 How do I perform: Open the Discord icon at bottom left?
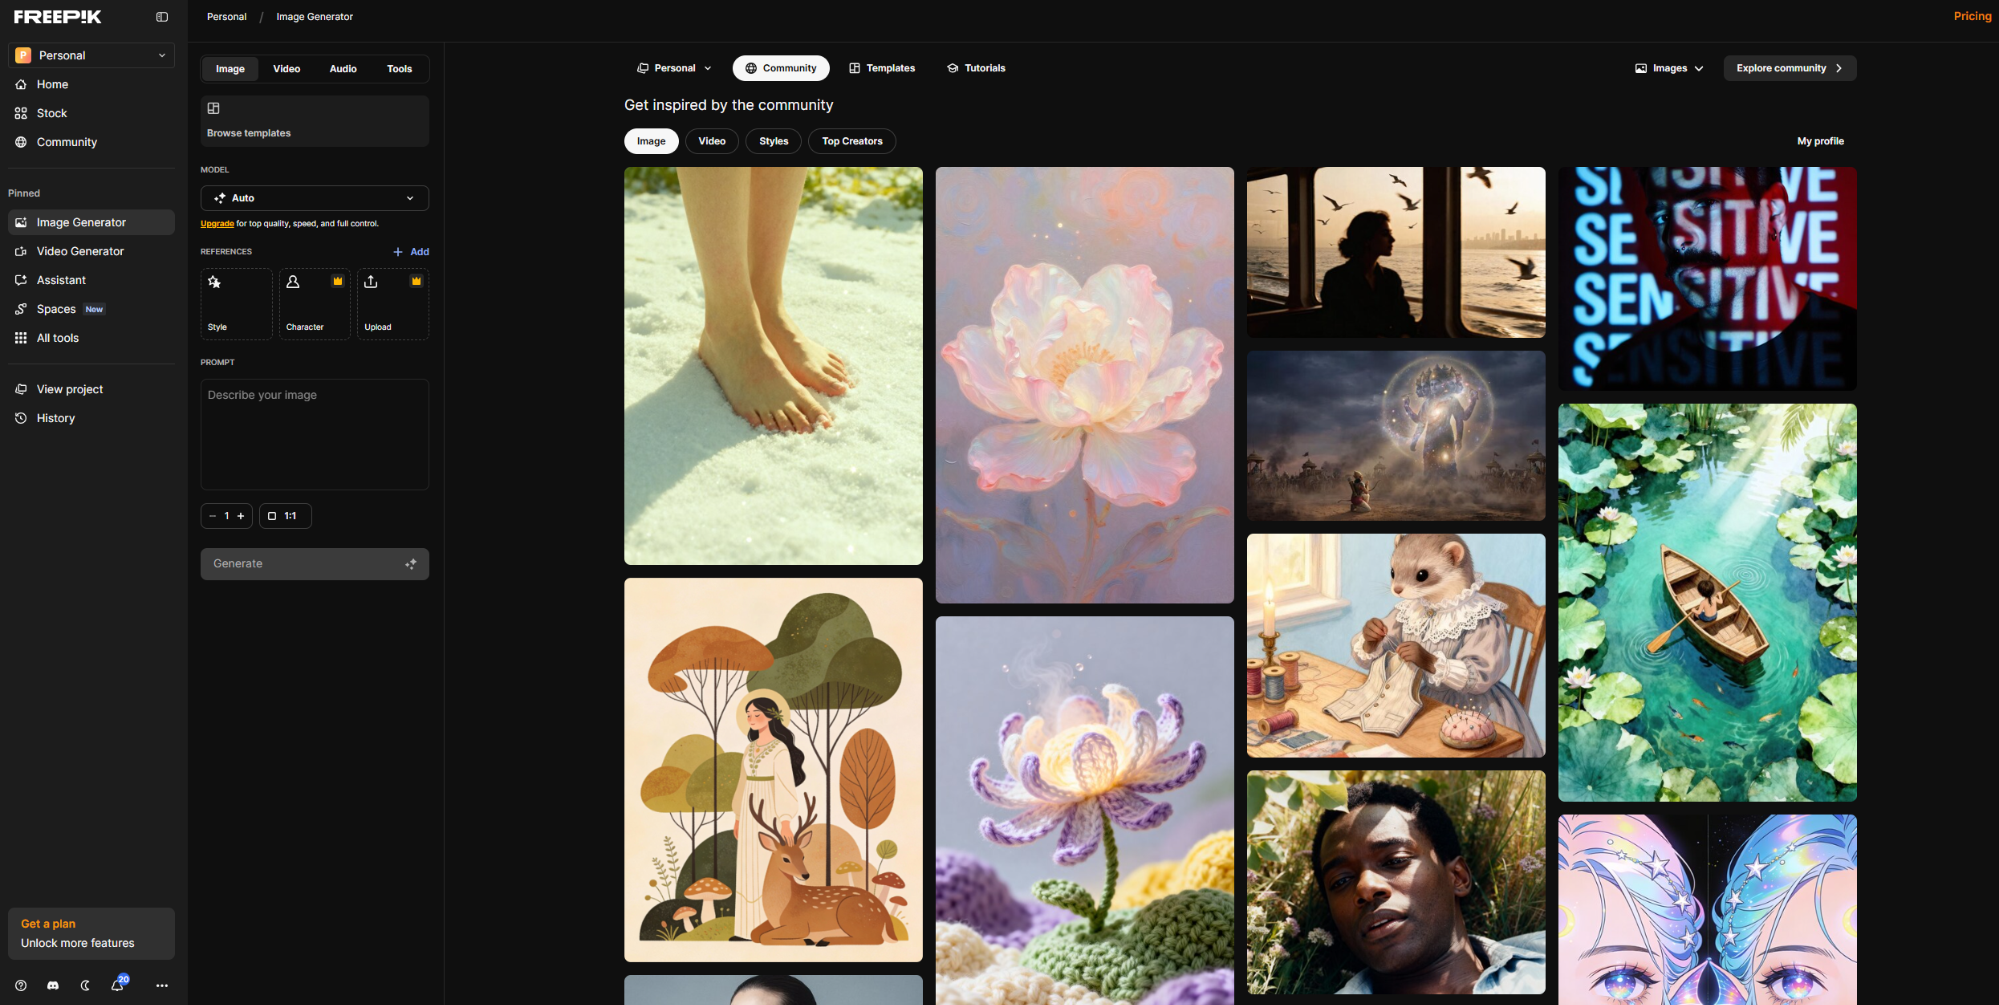52,985
